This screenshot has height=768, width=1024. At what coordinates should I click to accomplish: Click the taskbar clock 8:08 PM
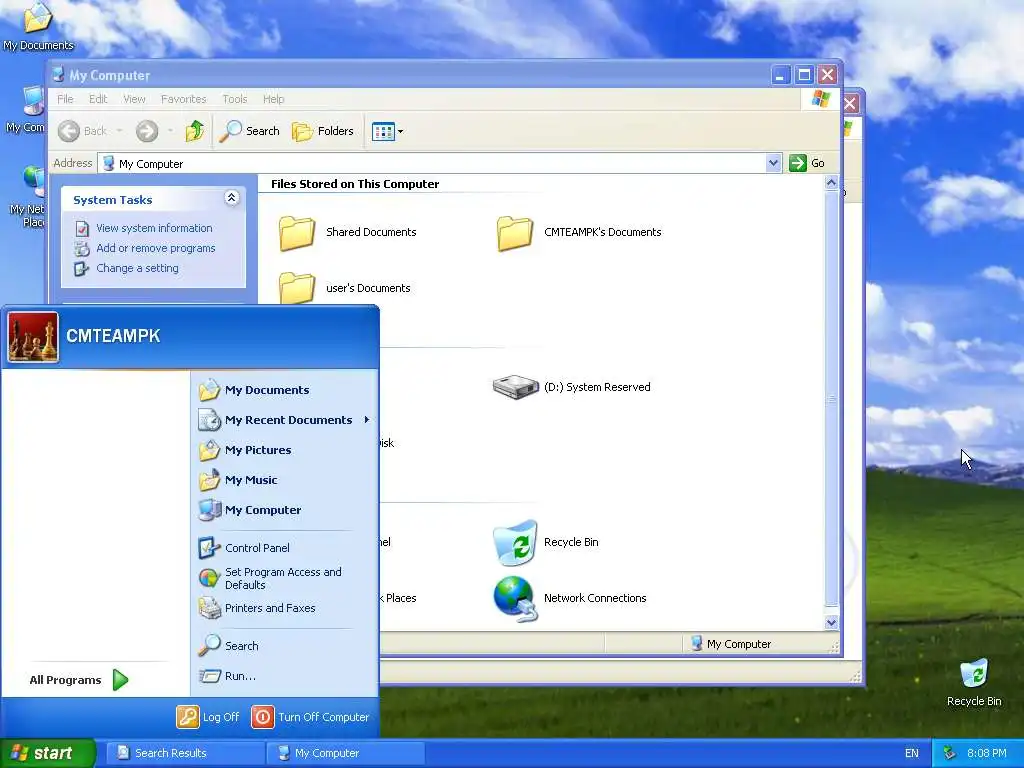pos(987,754)
